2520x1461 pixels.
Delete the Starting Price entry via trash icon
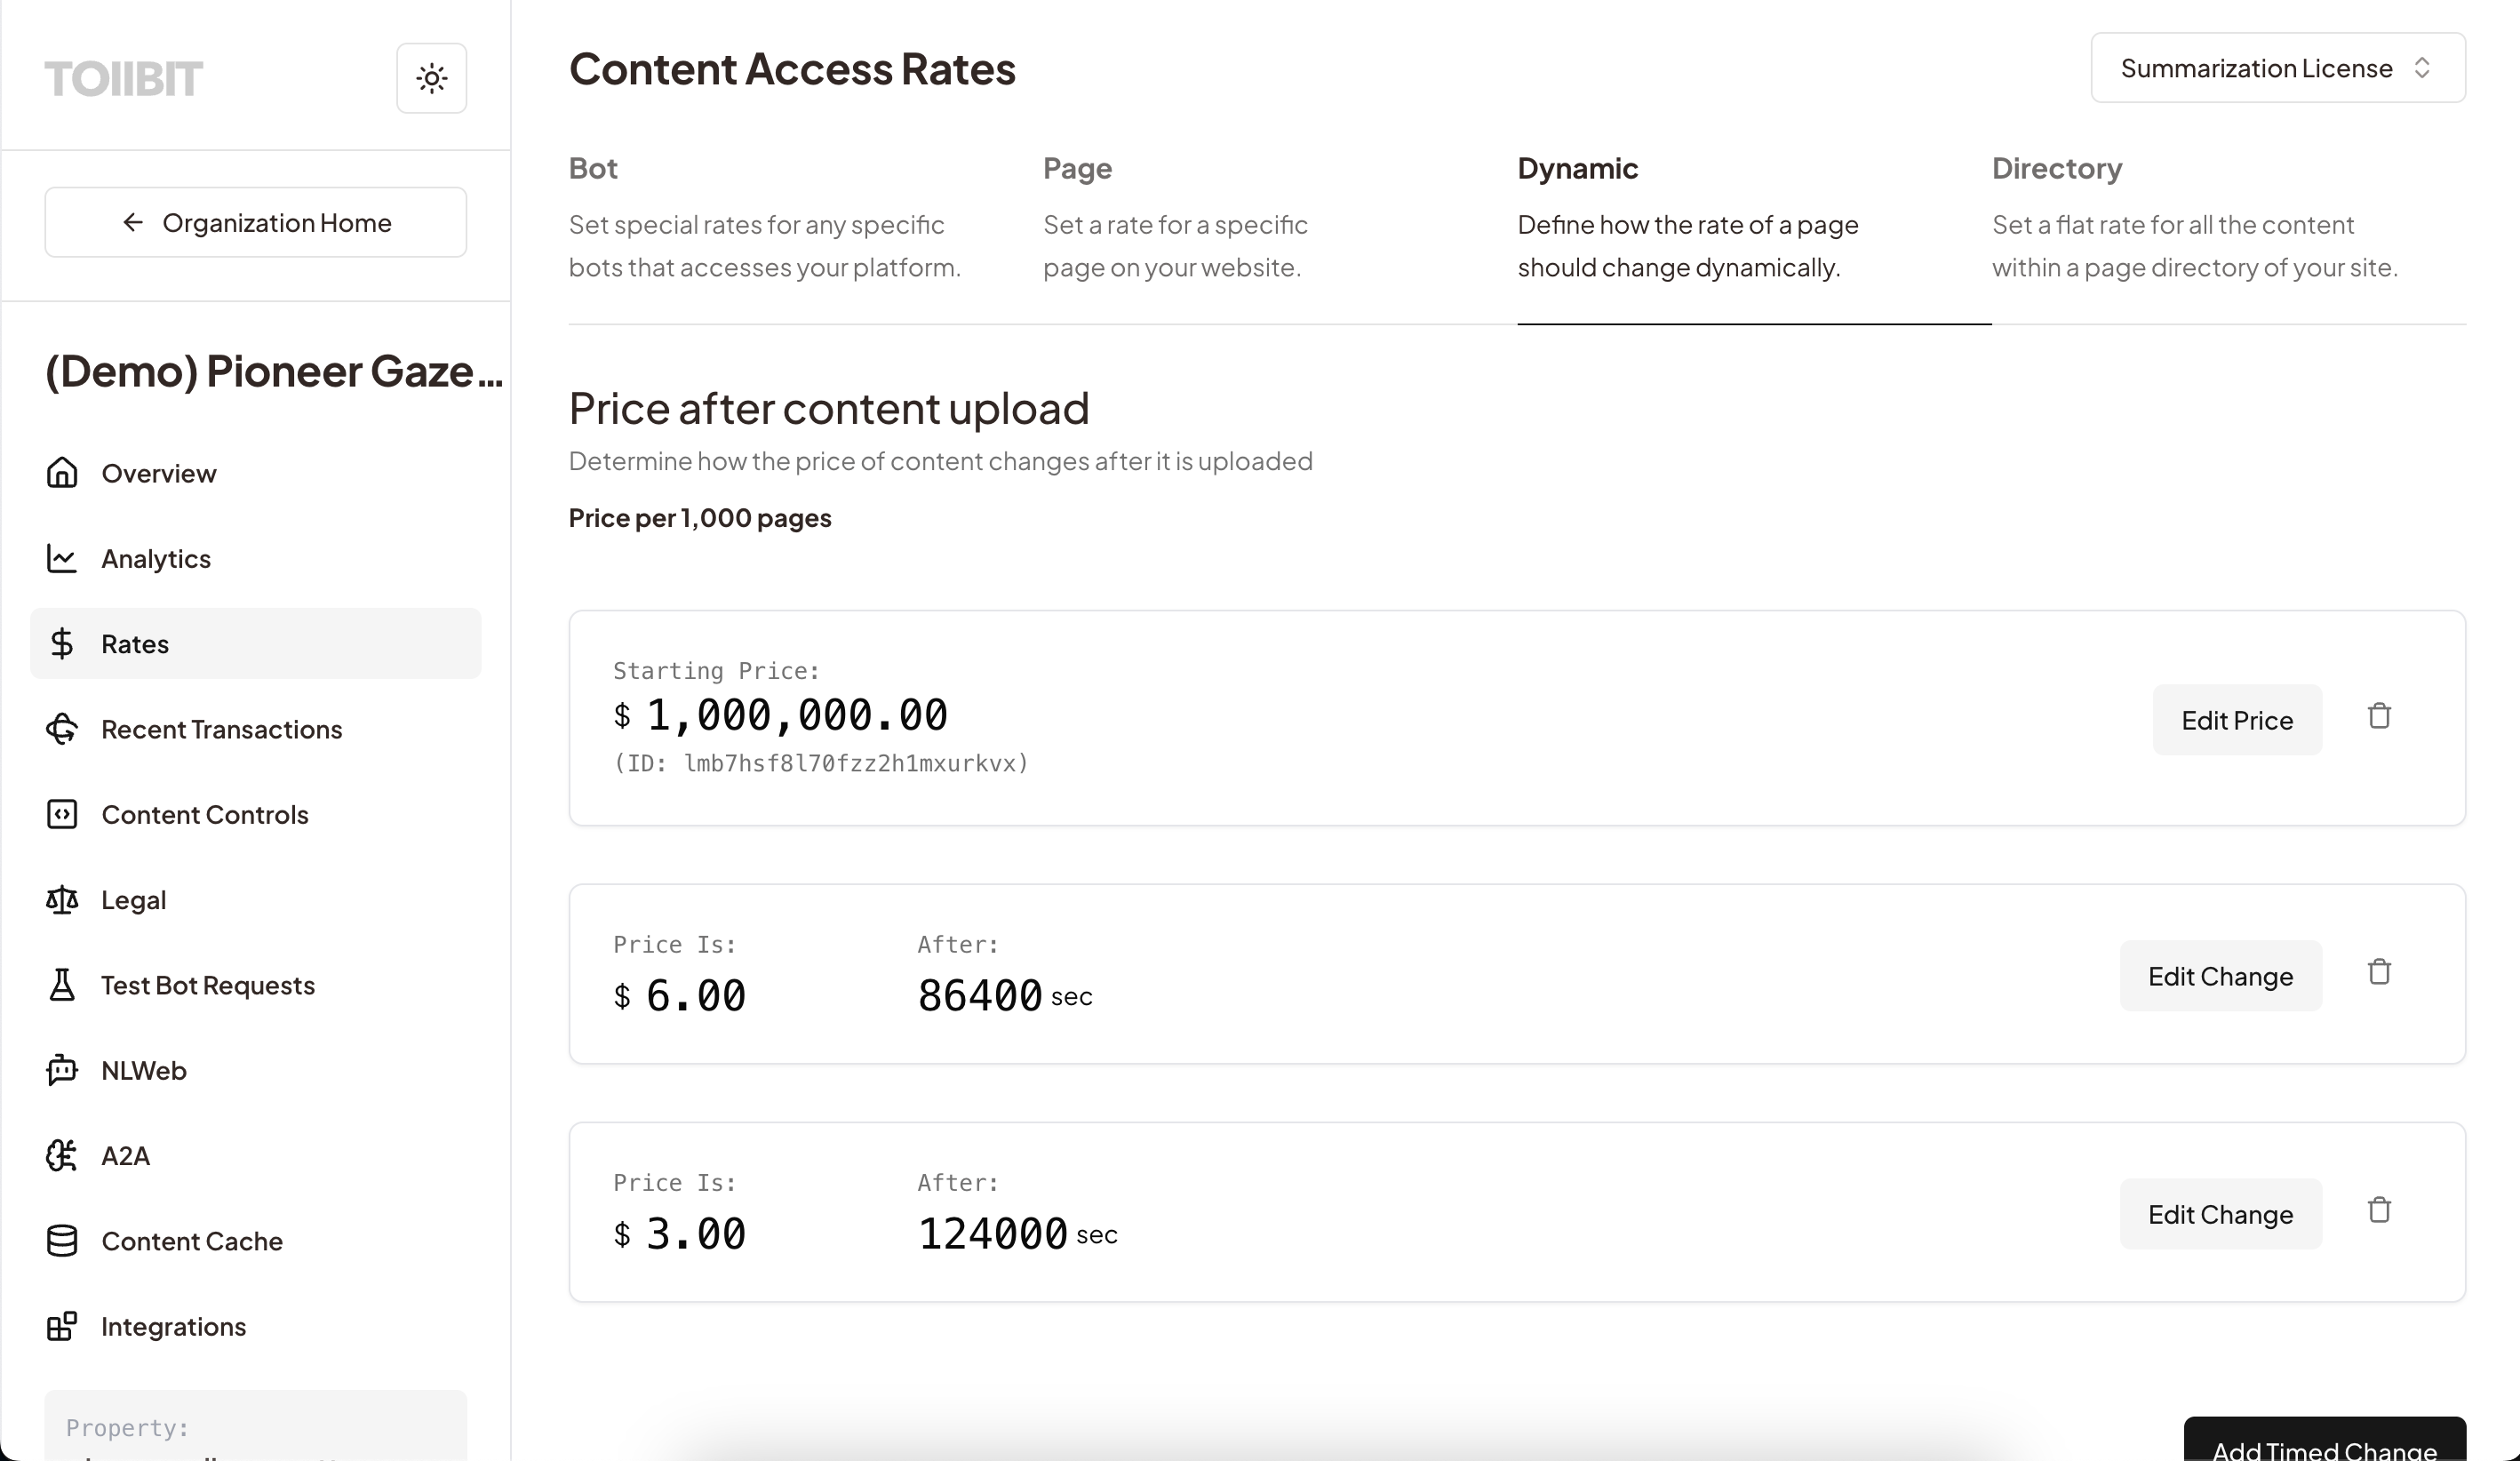point(2379,716)
